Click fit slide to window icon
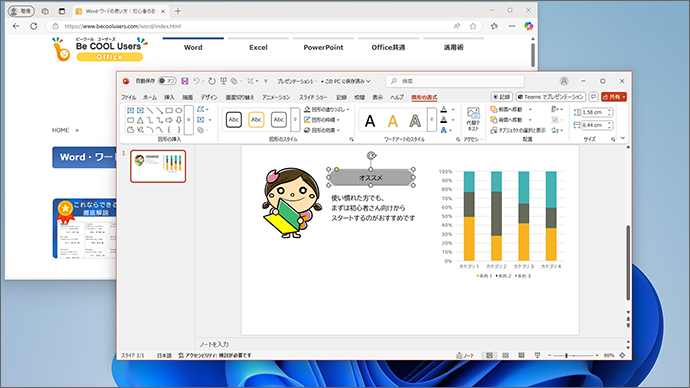Image resolution: width=690 pixels, height=388 pixels. coord(622,355)
